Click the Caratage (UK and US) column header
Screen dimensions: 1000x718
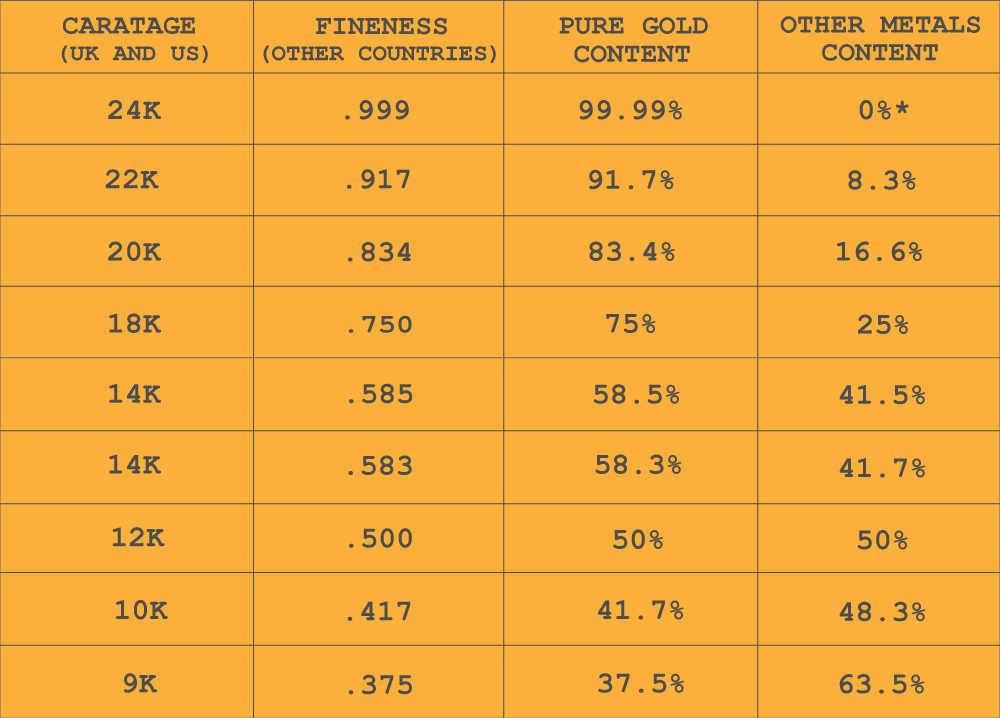pos(134,40)
